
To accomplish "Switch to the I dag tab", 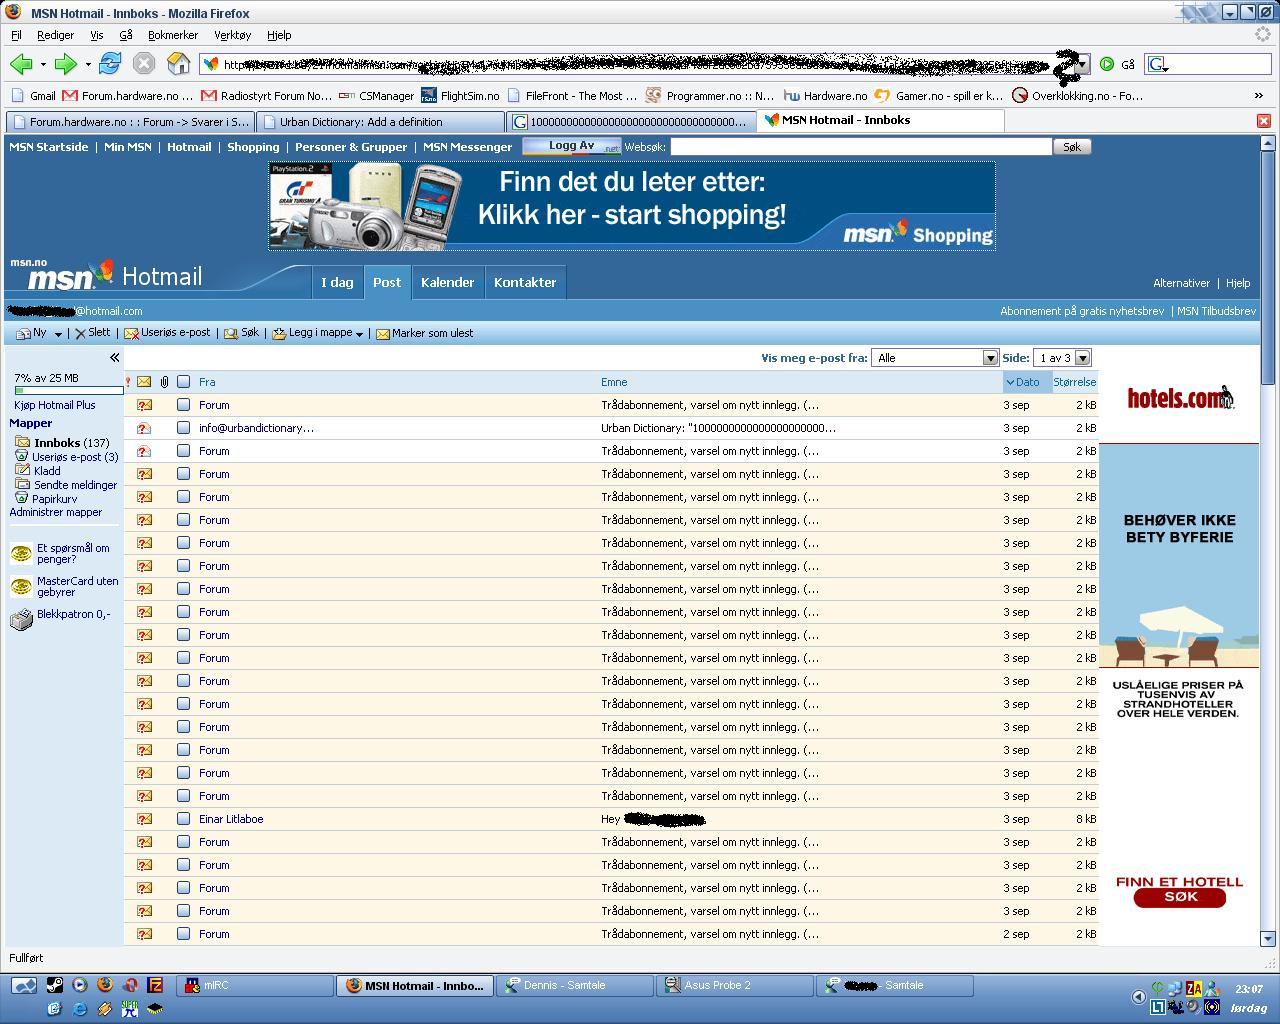I will 337,283.
